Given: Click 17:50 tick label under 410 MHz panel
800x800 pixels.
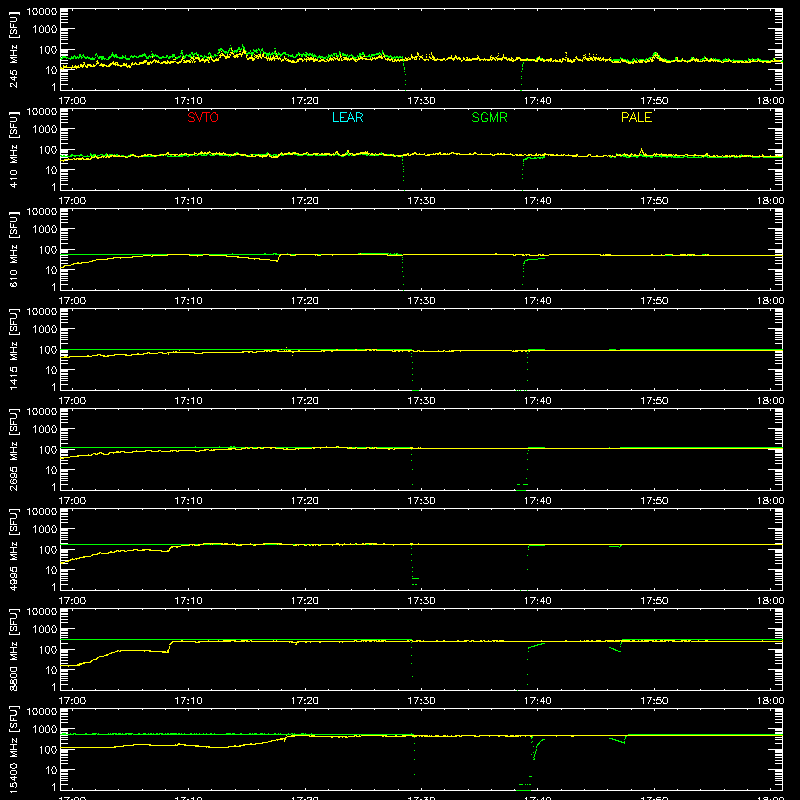Looking at the screenshot, I should tap(654, 201).
